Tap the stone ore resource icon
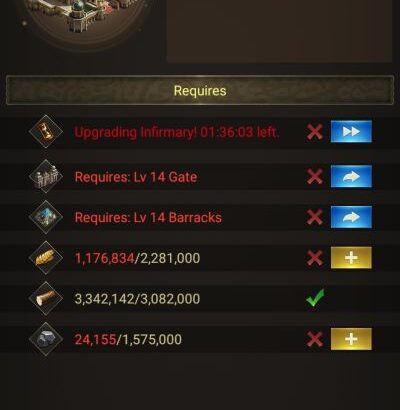 [x=46, y=339]
